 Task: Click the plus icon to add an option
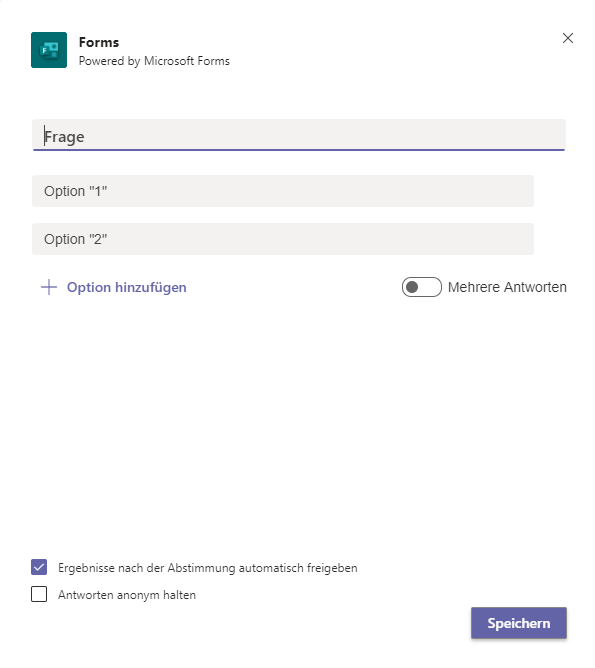click(49, 287)
